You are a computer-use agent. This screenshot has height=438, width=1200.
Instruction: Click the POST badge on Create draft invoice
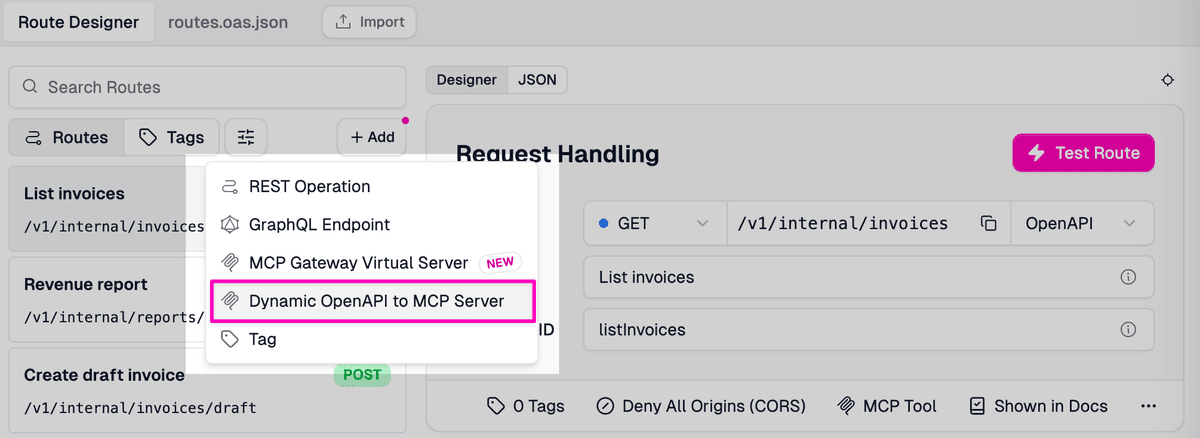pos(362,375)
